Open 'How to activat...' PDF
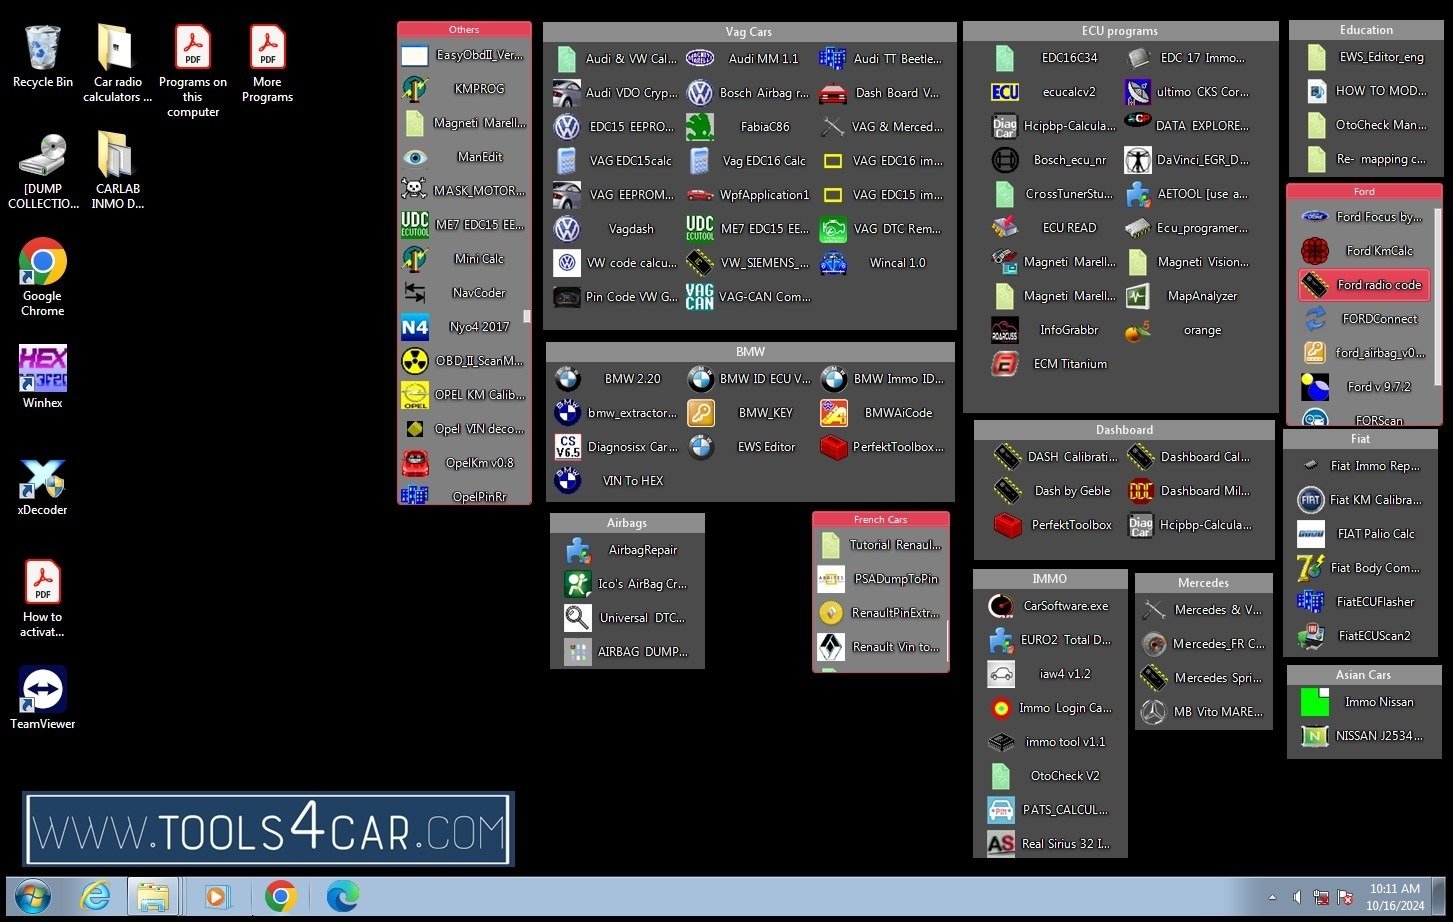Screen dimensions: 1453x922 pyautogui.click(x=42, y=598)
